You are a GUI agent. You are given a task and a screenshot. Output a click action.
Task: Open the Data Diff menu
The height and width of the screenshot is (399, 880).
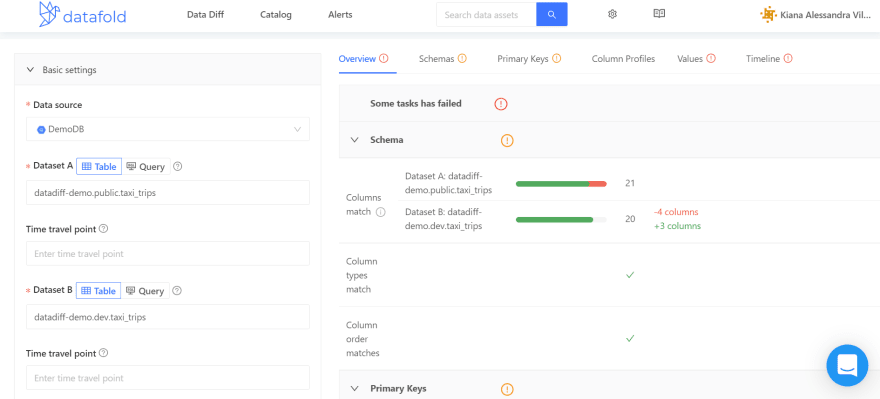pos(205,15)
